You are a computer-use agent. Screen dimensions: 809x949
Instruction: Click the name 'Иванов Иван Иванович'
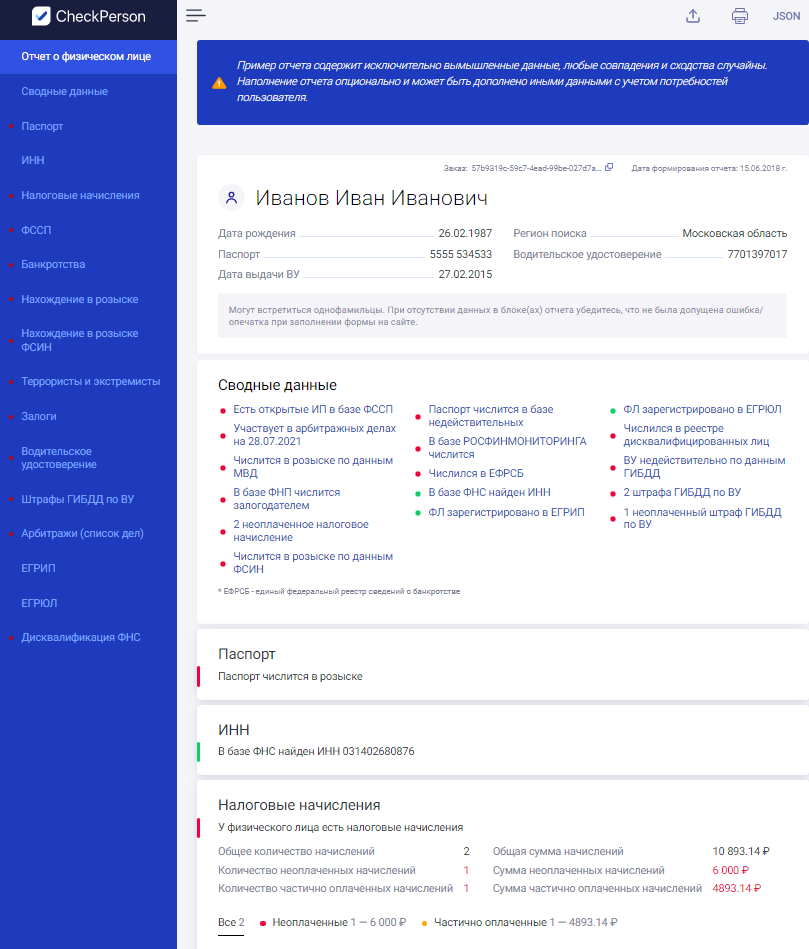tap(372, 198)
